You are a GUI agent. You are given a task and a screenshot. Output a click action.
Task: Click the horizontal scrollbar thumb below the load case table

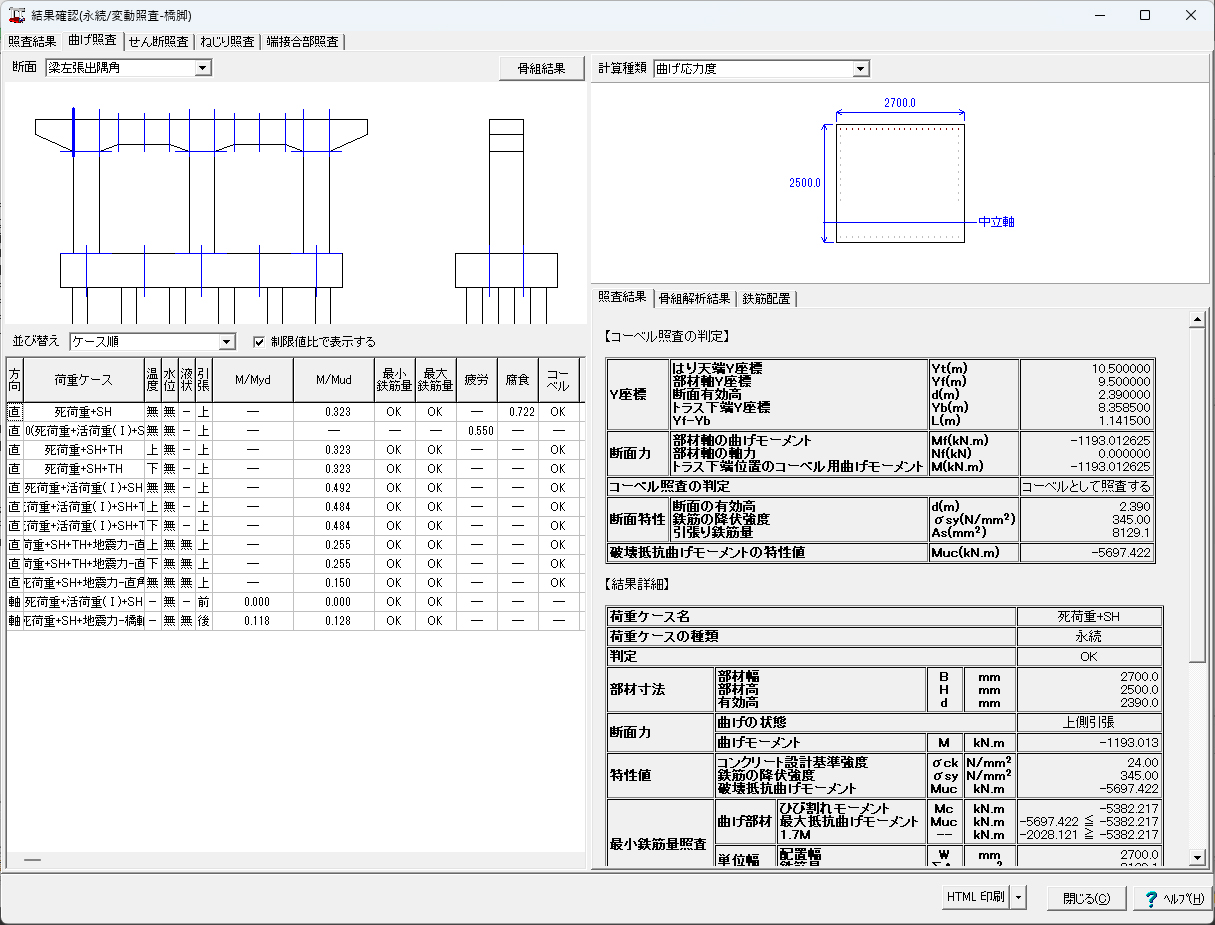pos(33,860)
